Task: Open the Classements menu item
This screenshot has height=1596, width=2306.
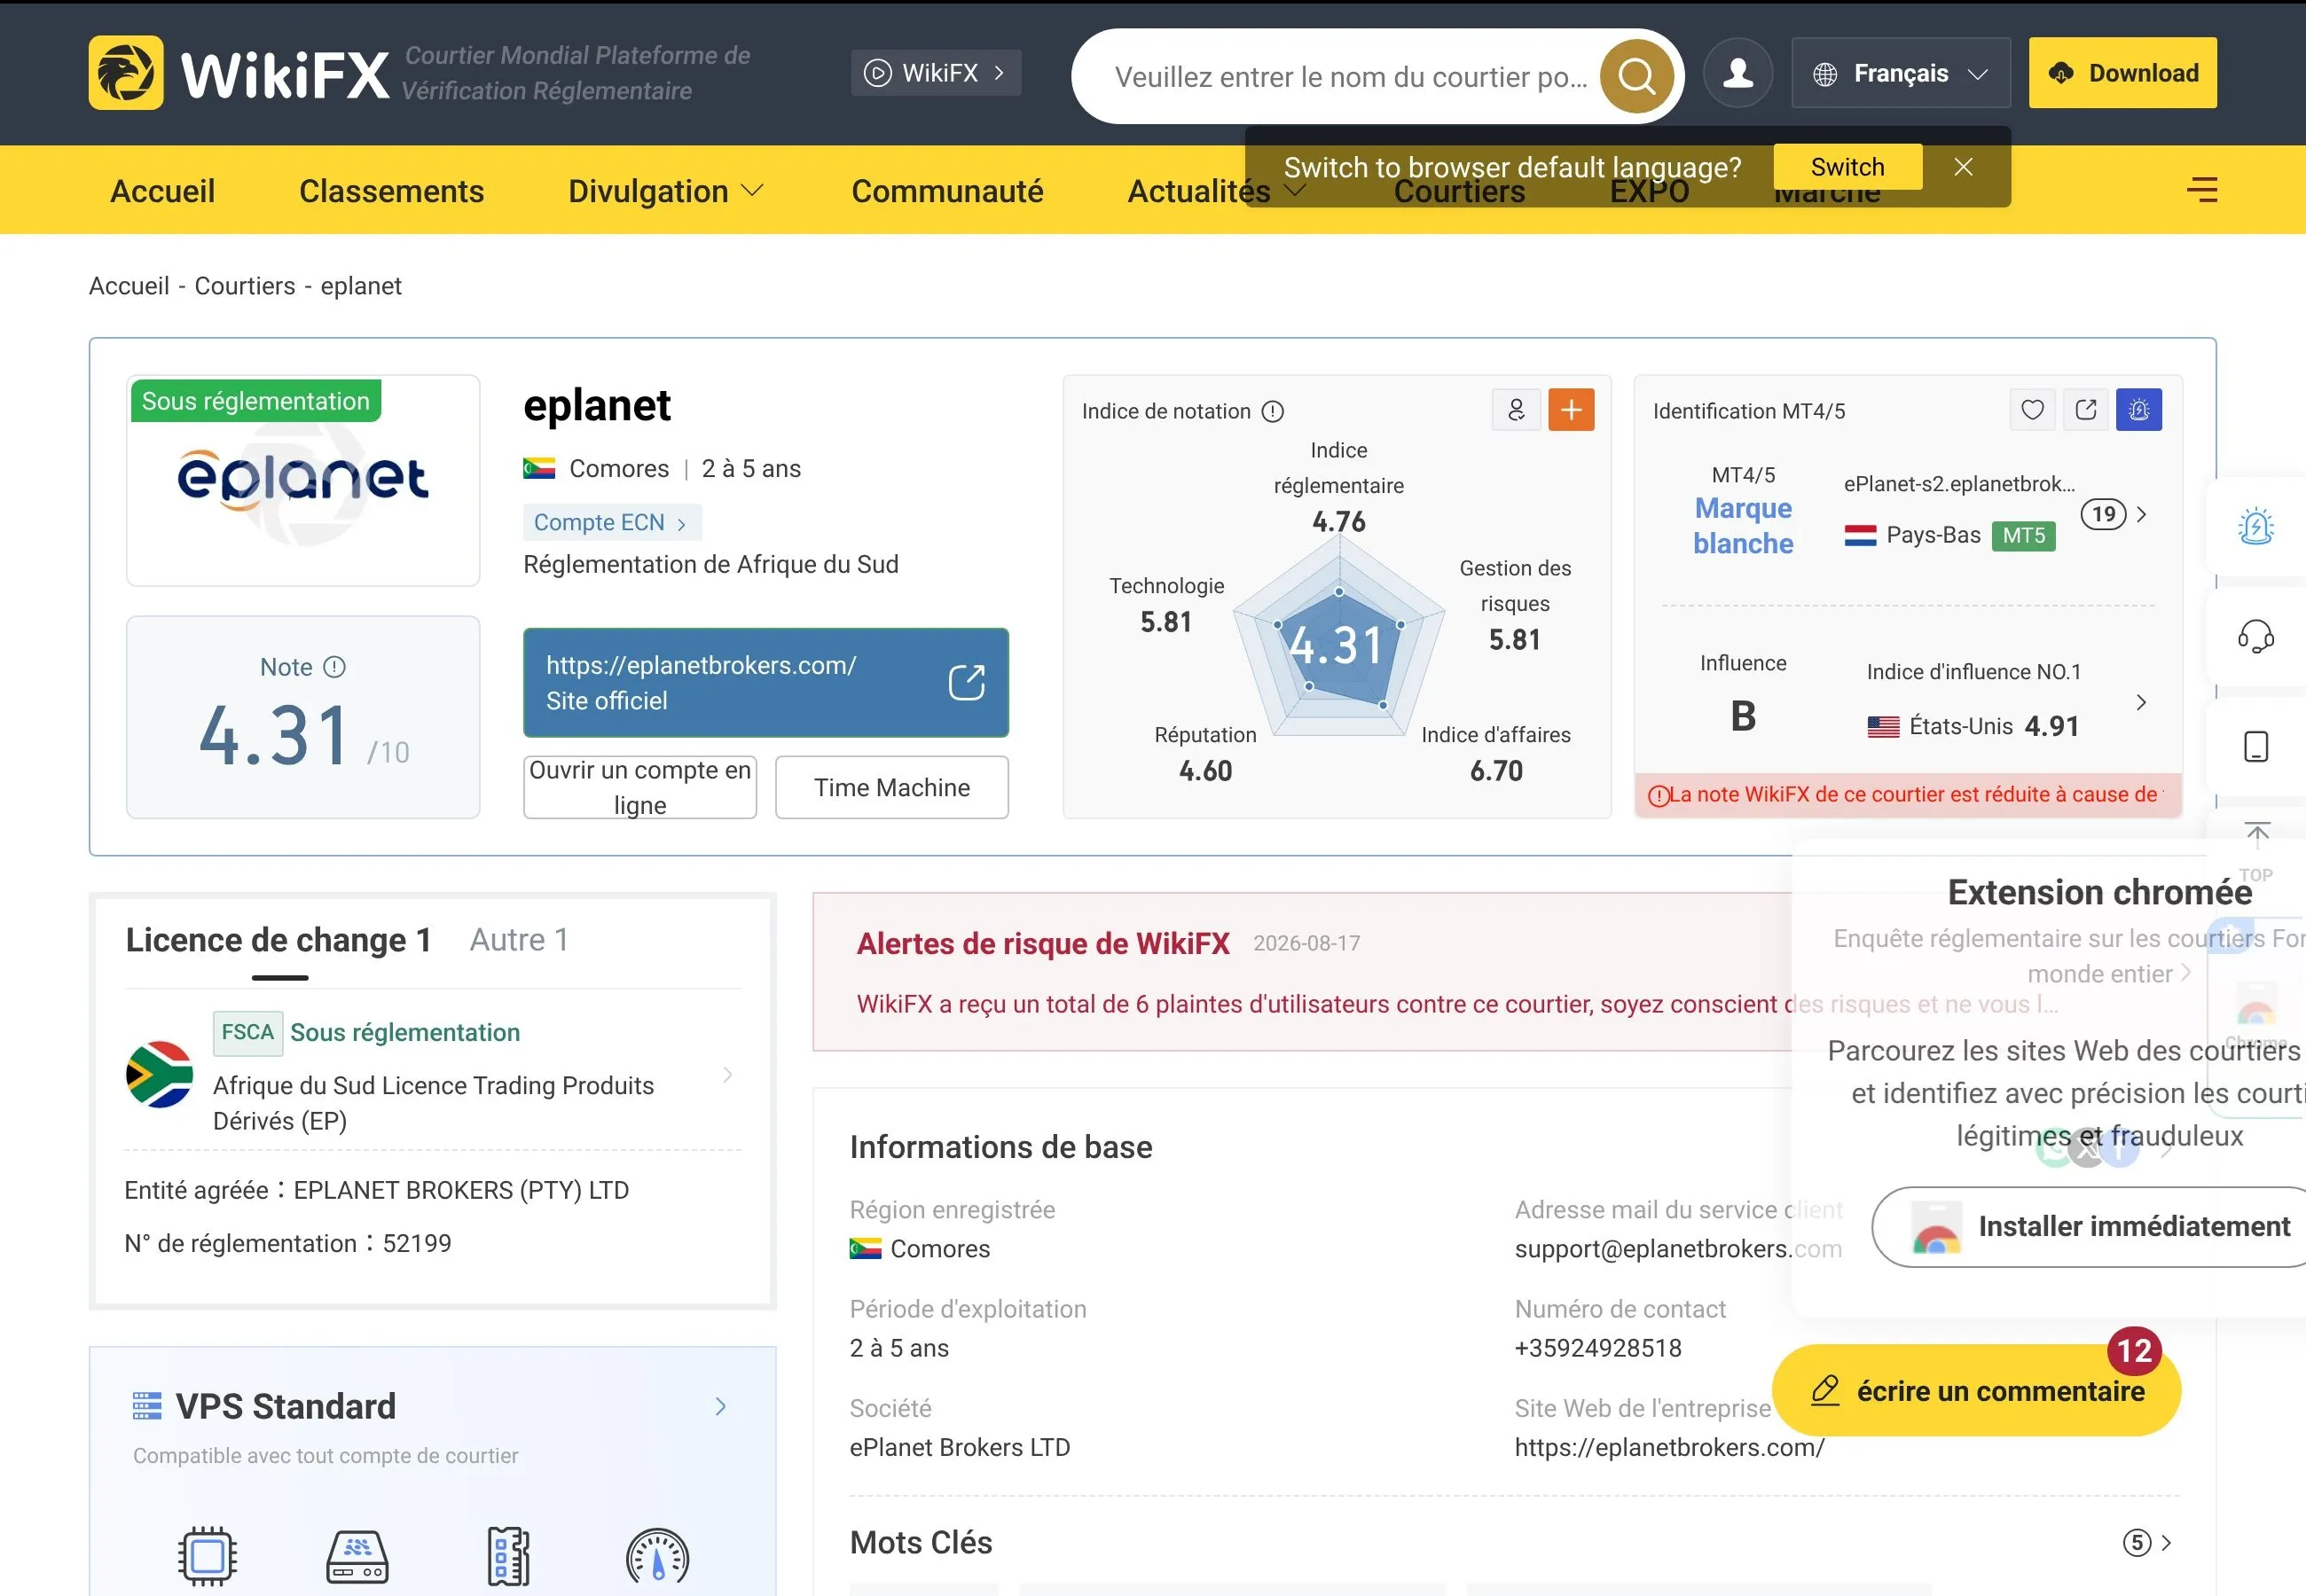Action: tap(392, 191)
